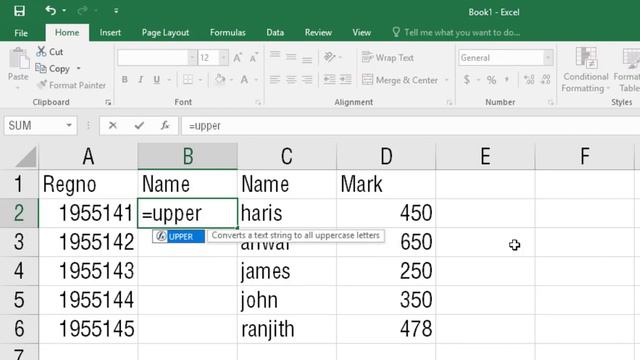Screen dimensions: 640x360
Task: Toggle Underline formatting
Action: pos(156,80)
